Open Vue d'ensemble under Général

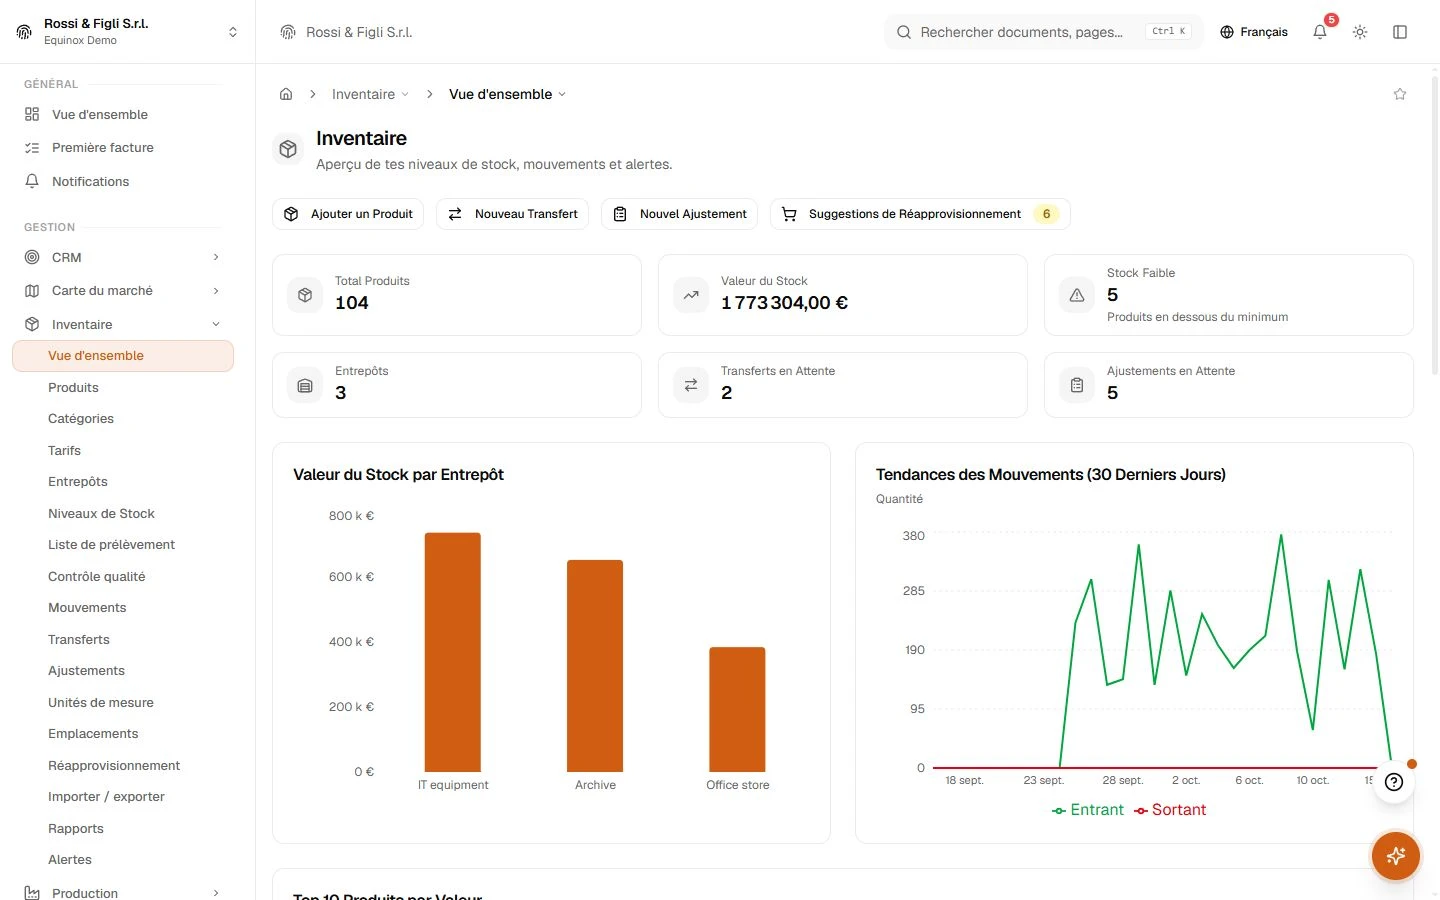click(123, 114)
